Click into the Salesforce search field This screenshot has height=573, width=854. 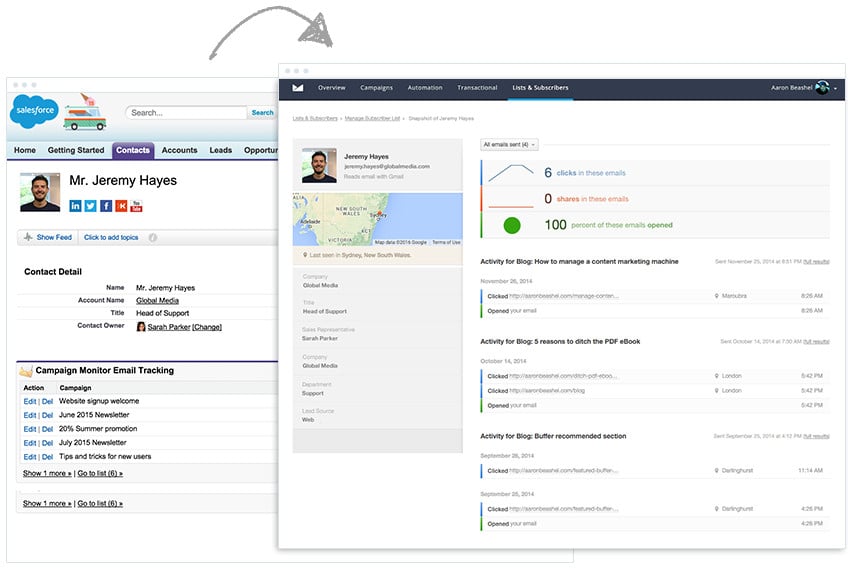pyautogui.click(x=186, y=113)
